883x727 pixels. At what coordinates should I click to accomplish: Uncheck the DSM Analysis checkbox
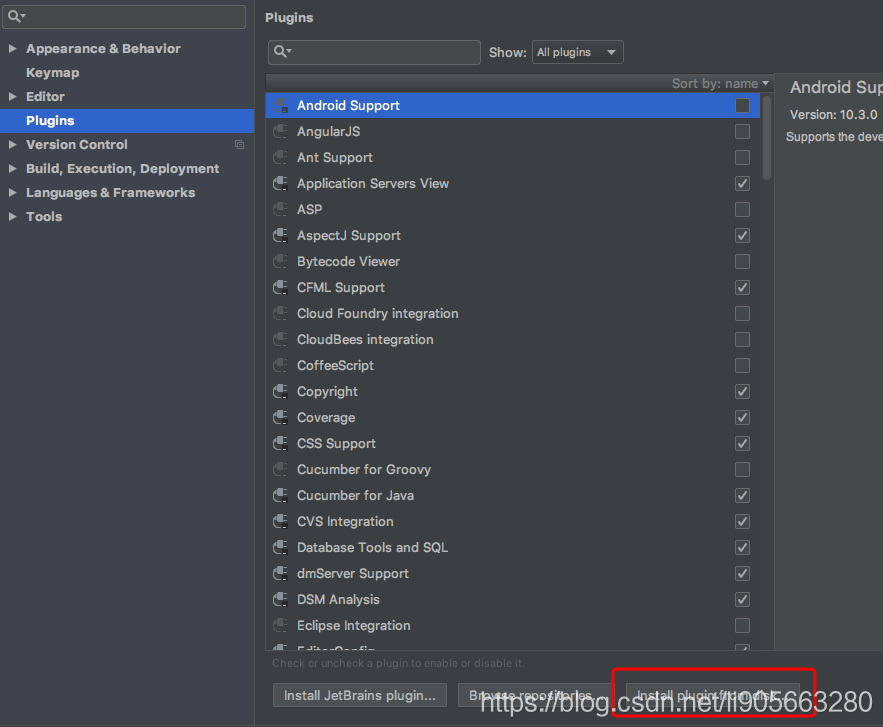coord(742,599)
